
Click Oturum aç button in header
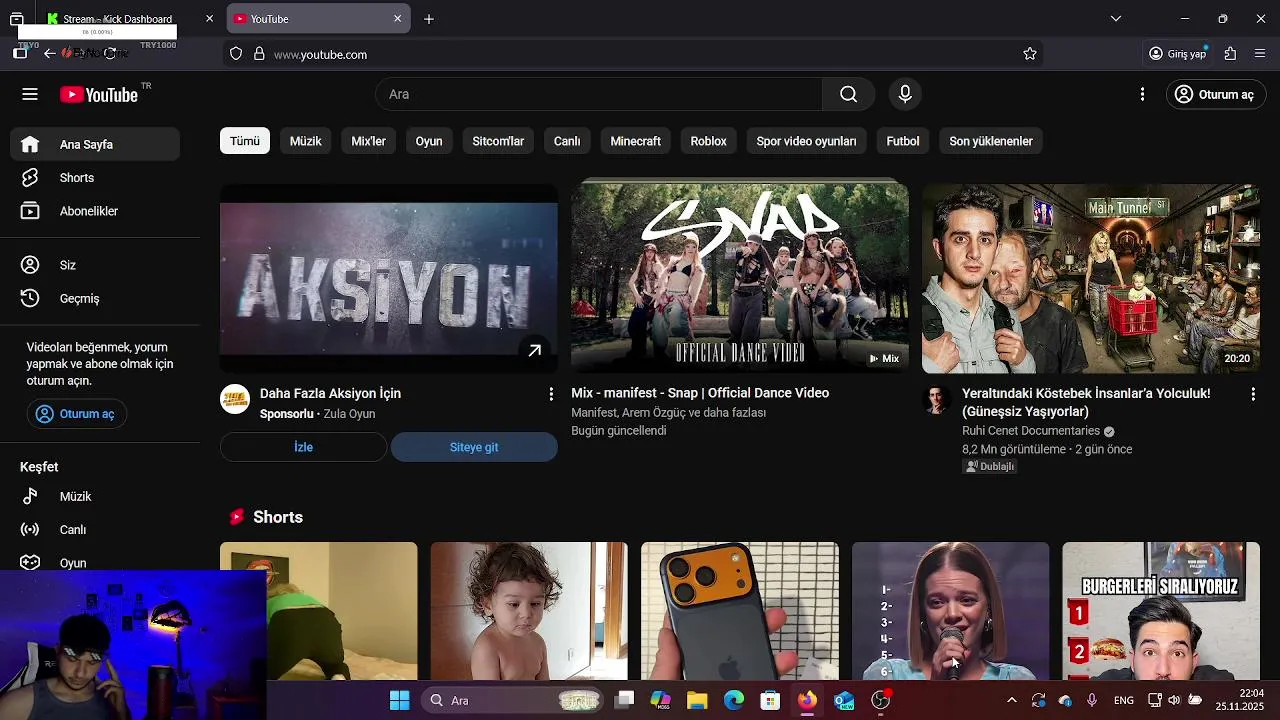click(1216, 94)
